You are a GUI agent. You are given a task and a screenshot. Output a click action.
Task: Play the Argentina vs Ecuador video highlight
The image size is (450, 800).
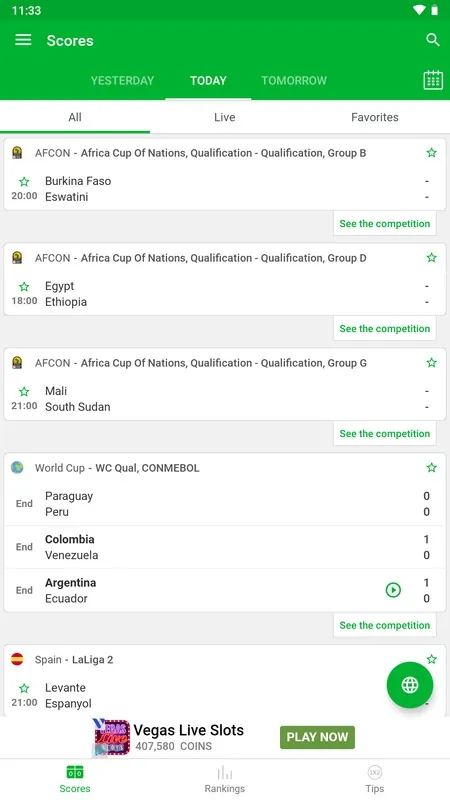coord(393,590)
